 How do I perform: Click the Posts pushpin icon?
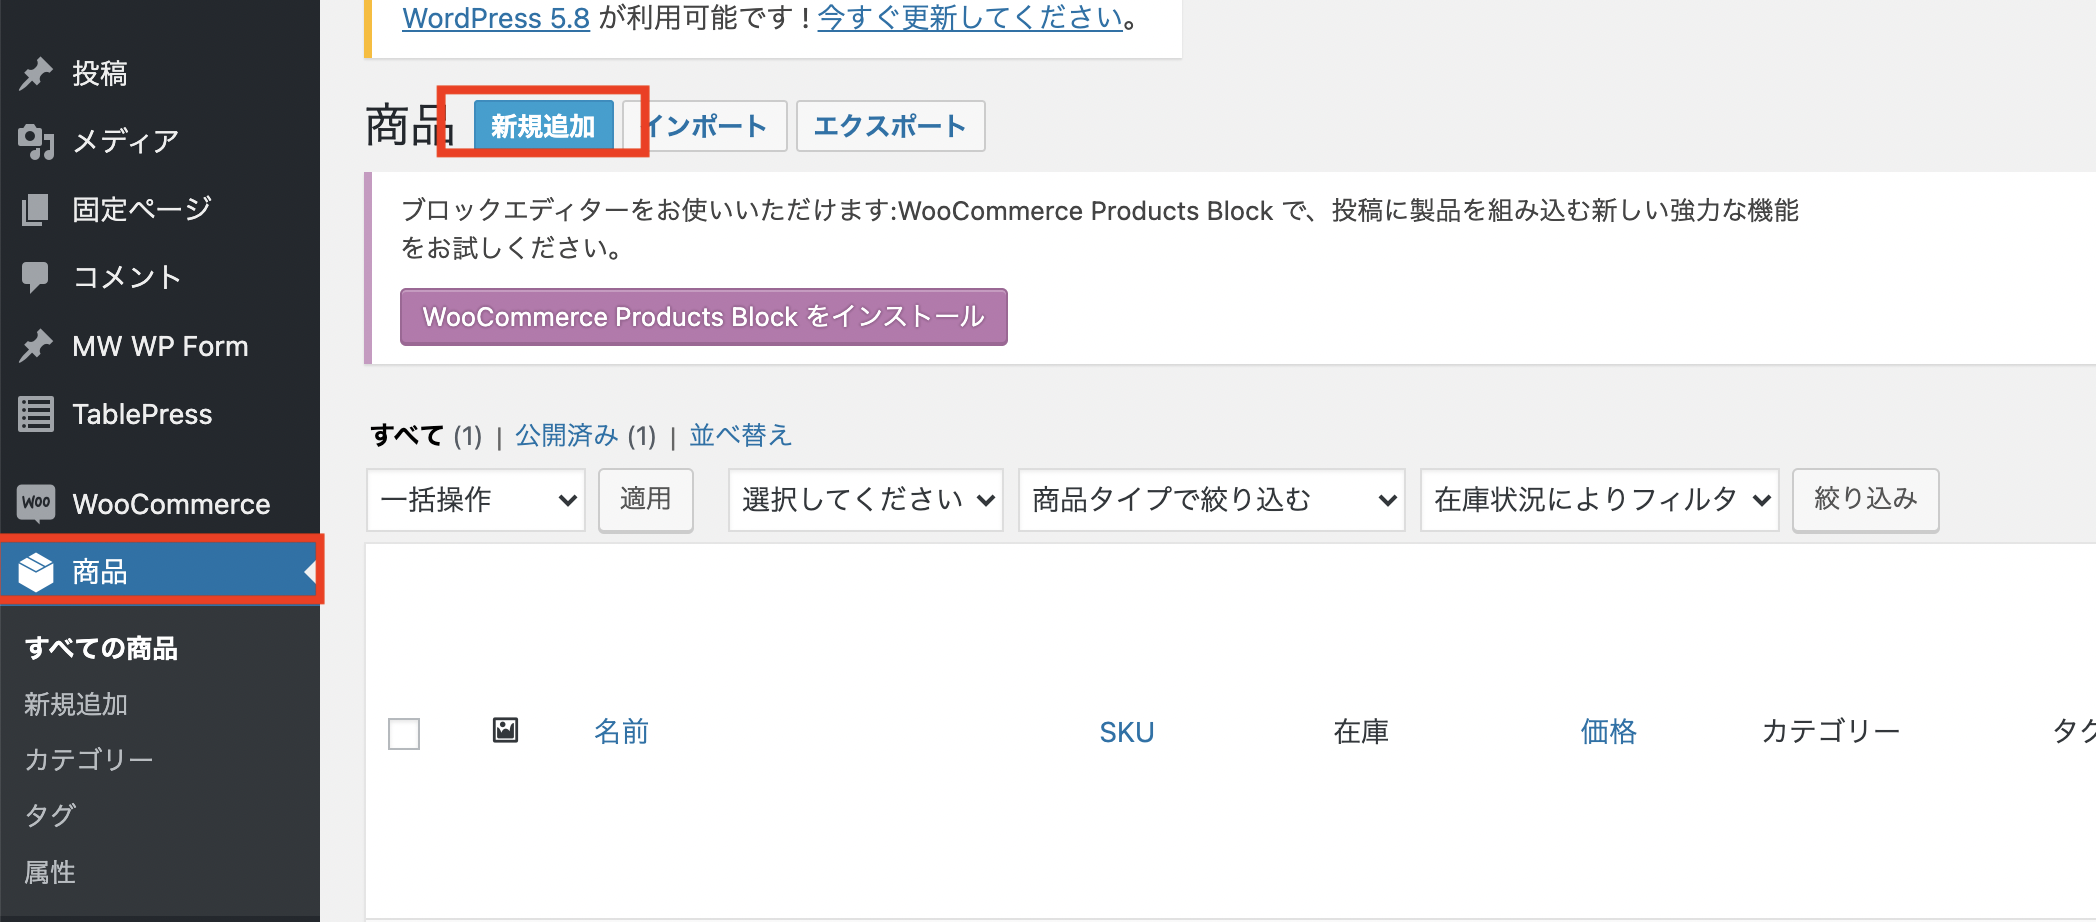pyautogui.click(x=36, y=73)
